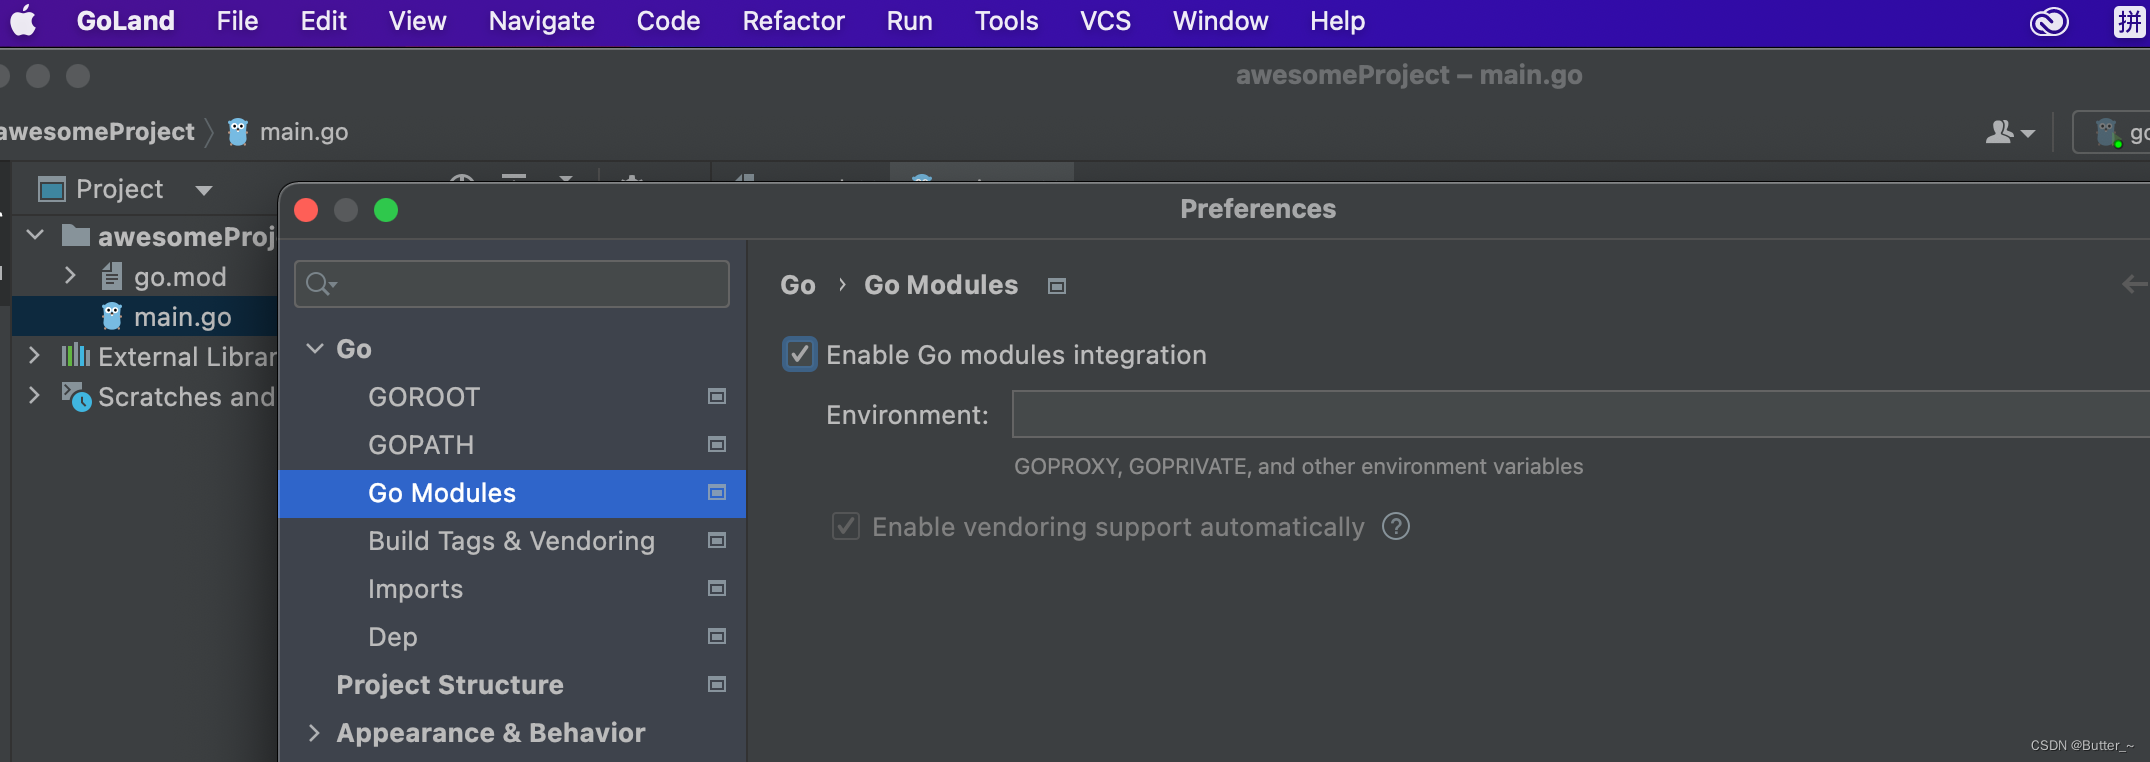2150x762 pixels.
Task: Open the VCS menu
Action: pyautogui.click(x=1105, y=21)
